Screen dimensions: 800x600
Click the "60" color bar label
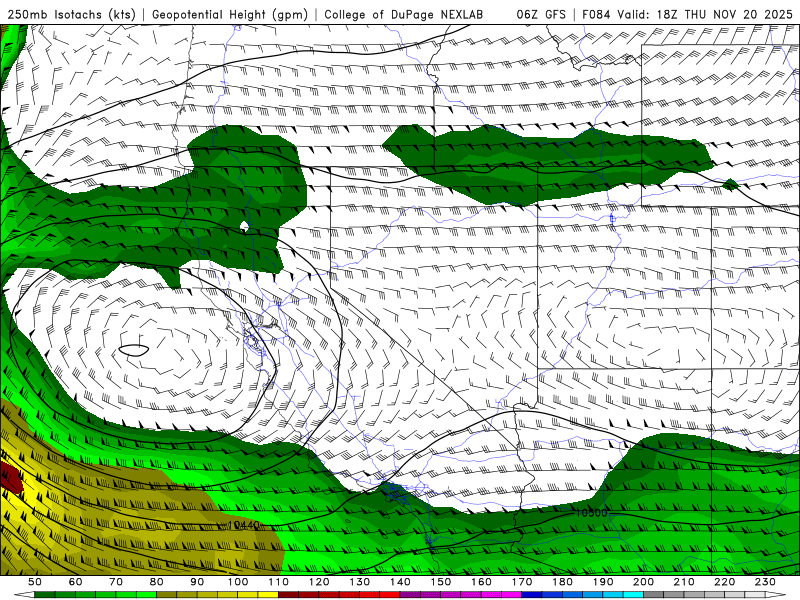point(76,582)
